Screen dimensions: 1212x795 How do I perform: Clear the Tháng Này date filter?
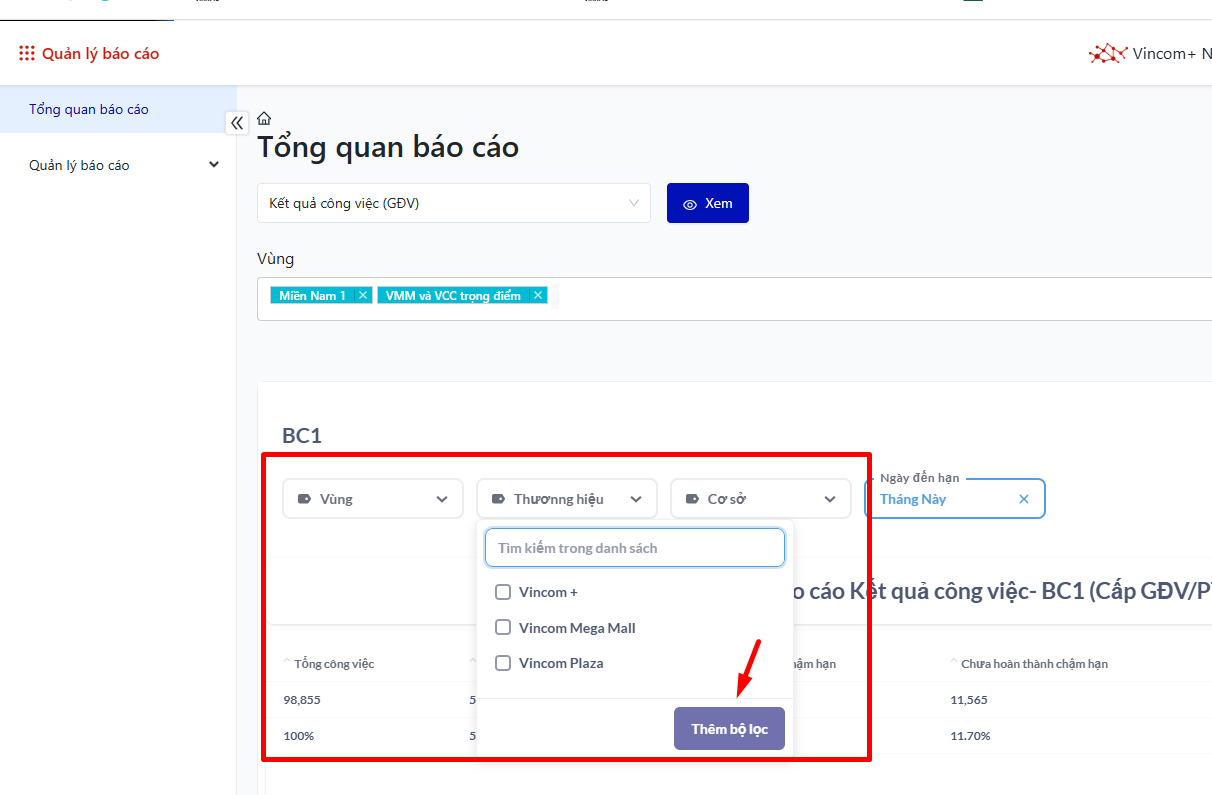[x=1023, y=499]
